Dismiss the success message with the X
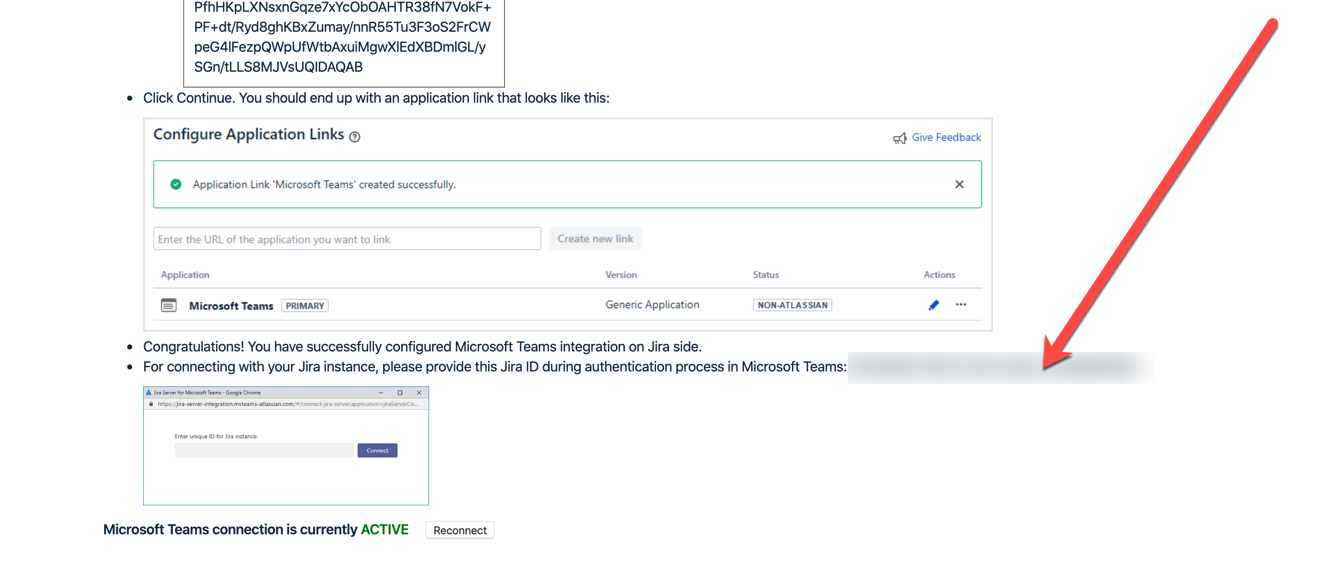The image size is (1317, 569). 959,184
